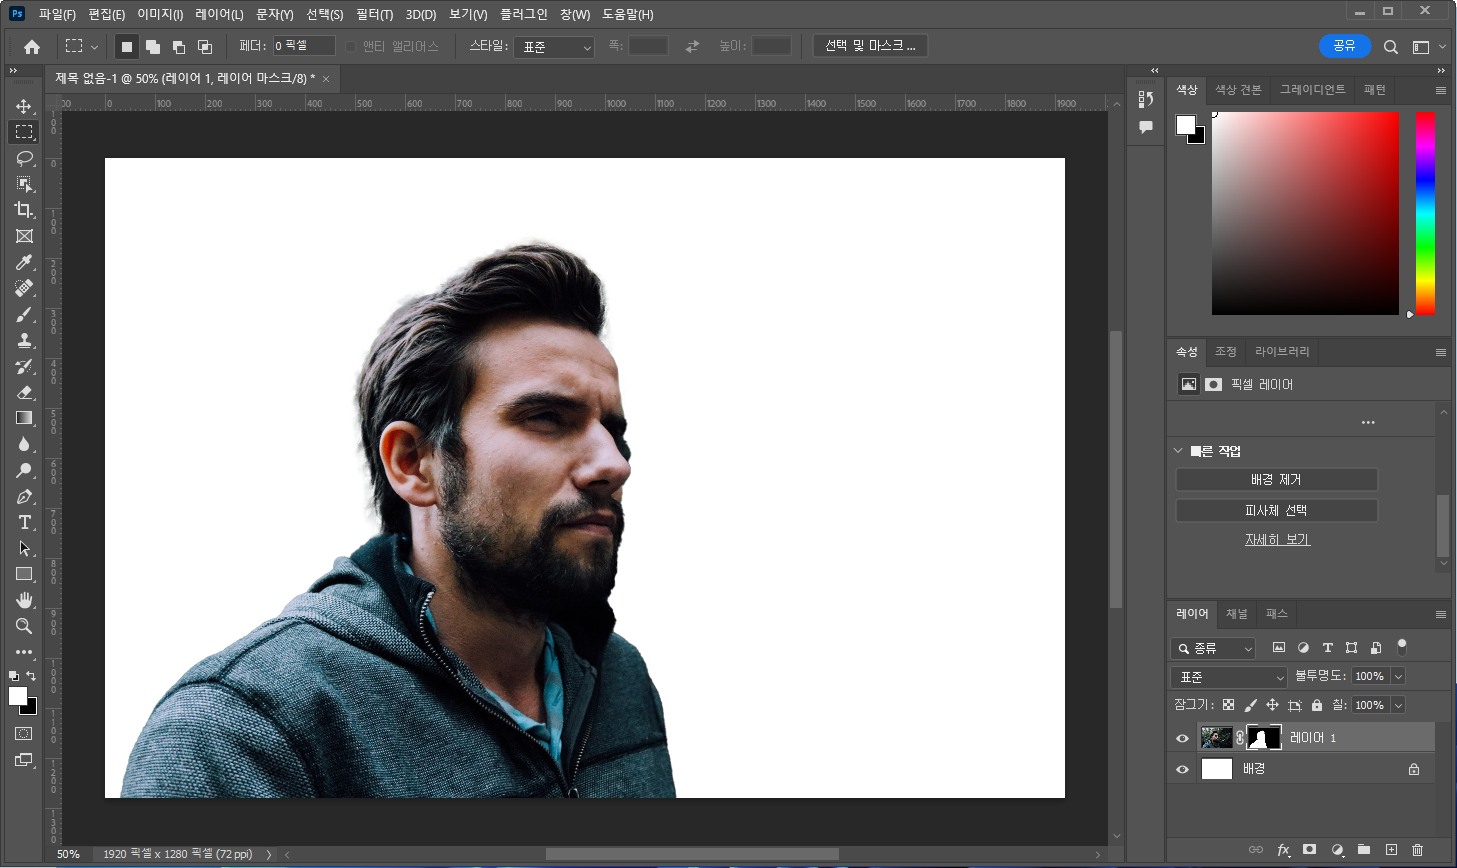Click the rainbow hue slider strip
The image size is (1457, 868).
(x=1425, y=213)
